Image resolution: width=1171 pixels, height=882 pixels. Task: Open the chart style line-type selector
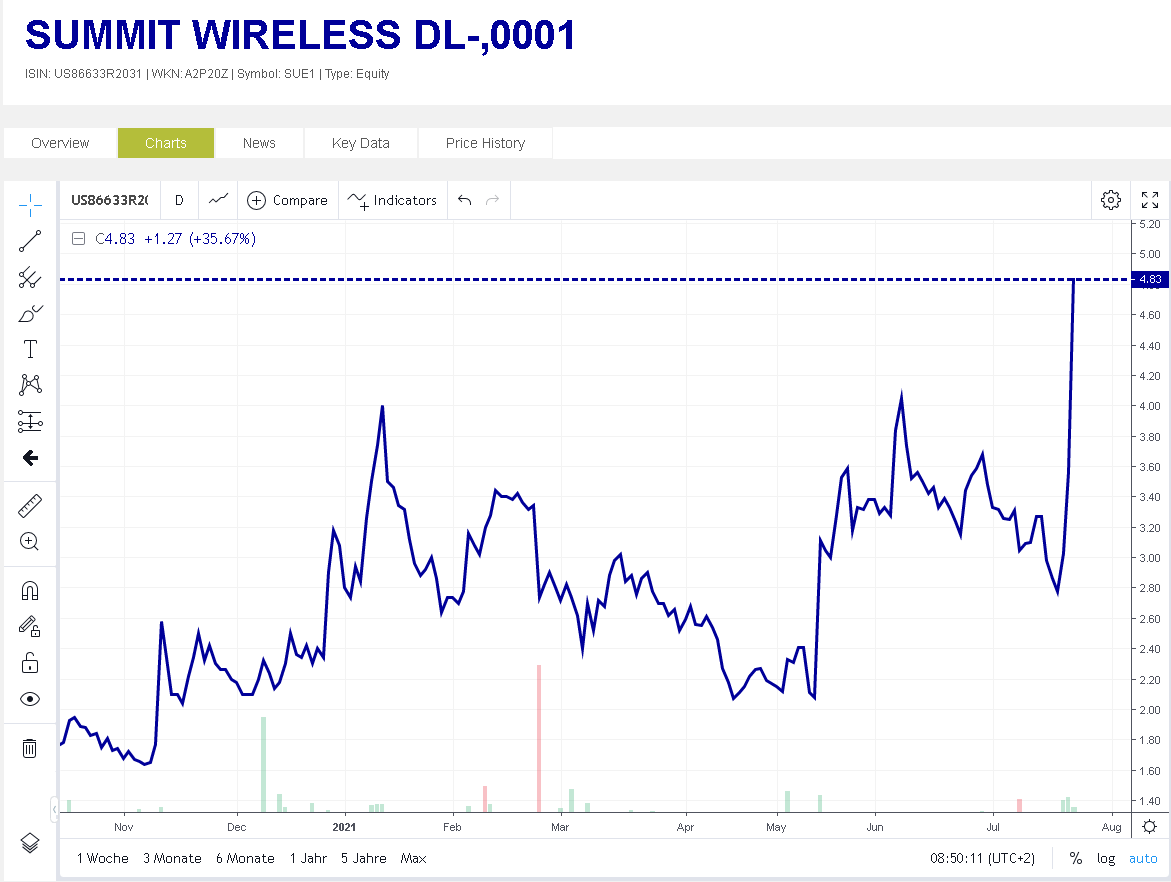point(218,200)
